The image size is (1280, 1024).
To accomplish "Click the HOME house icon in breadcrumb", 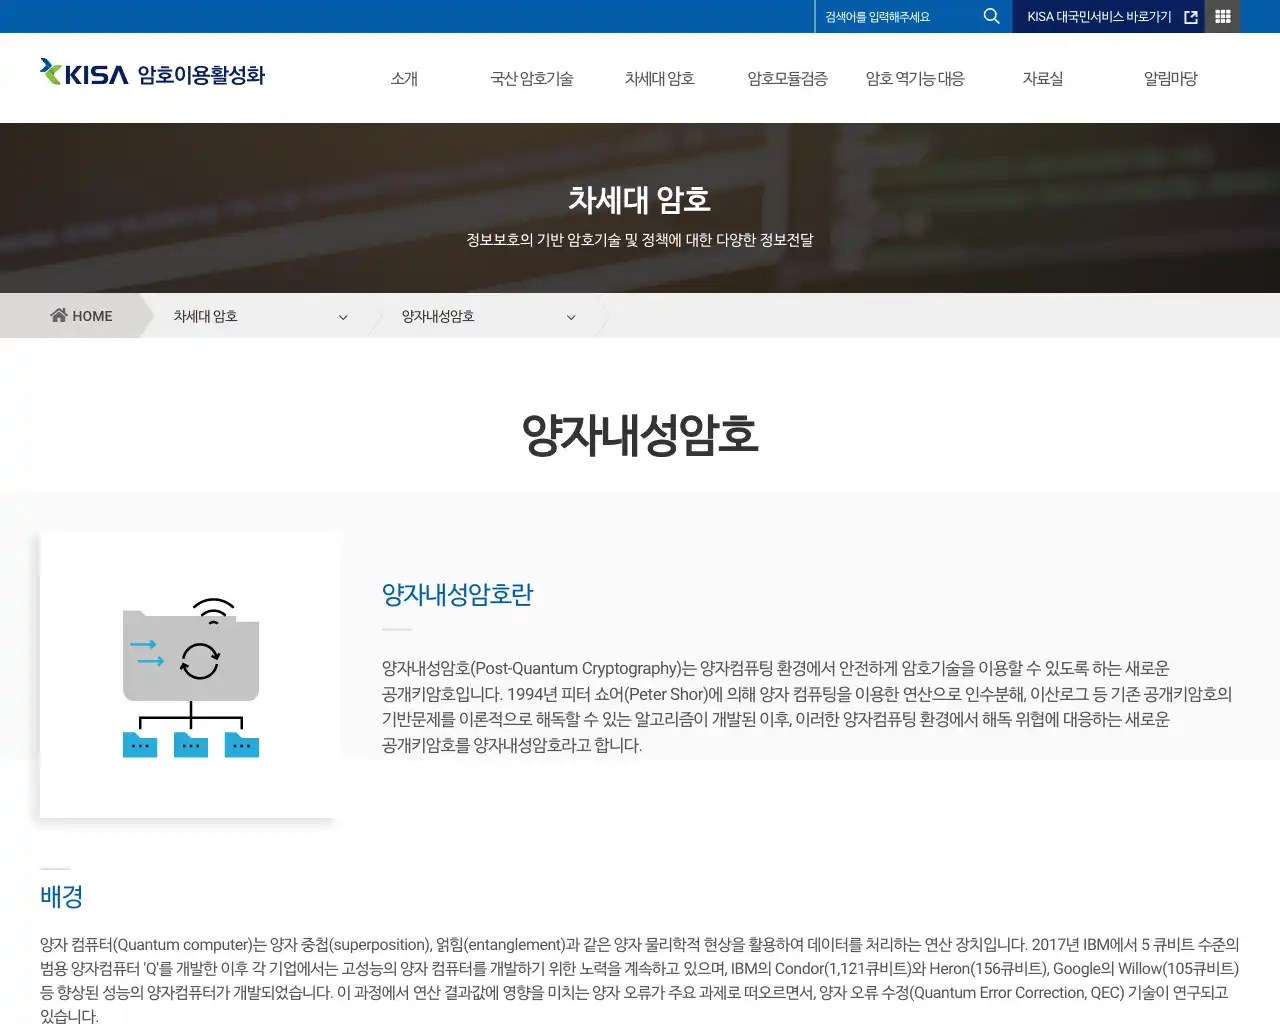I will tap(59, 315).
